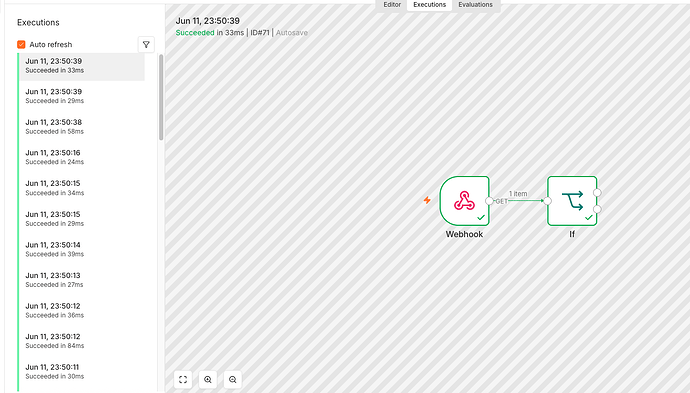Zoom out of the workflow canvas
Image resolution: width=690 pixels, height=393 pixels.
coord(233,379)
